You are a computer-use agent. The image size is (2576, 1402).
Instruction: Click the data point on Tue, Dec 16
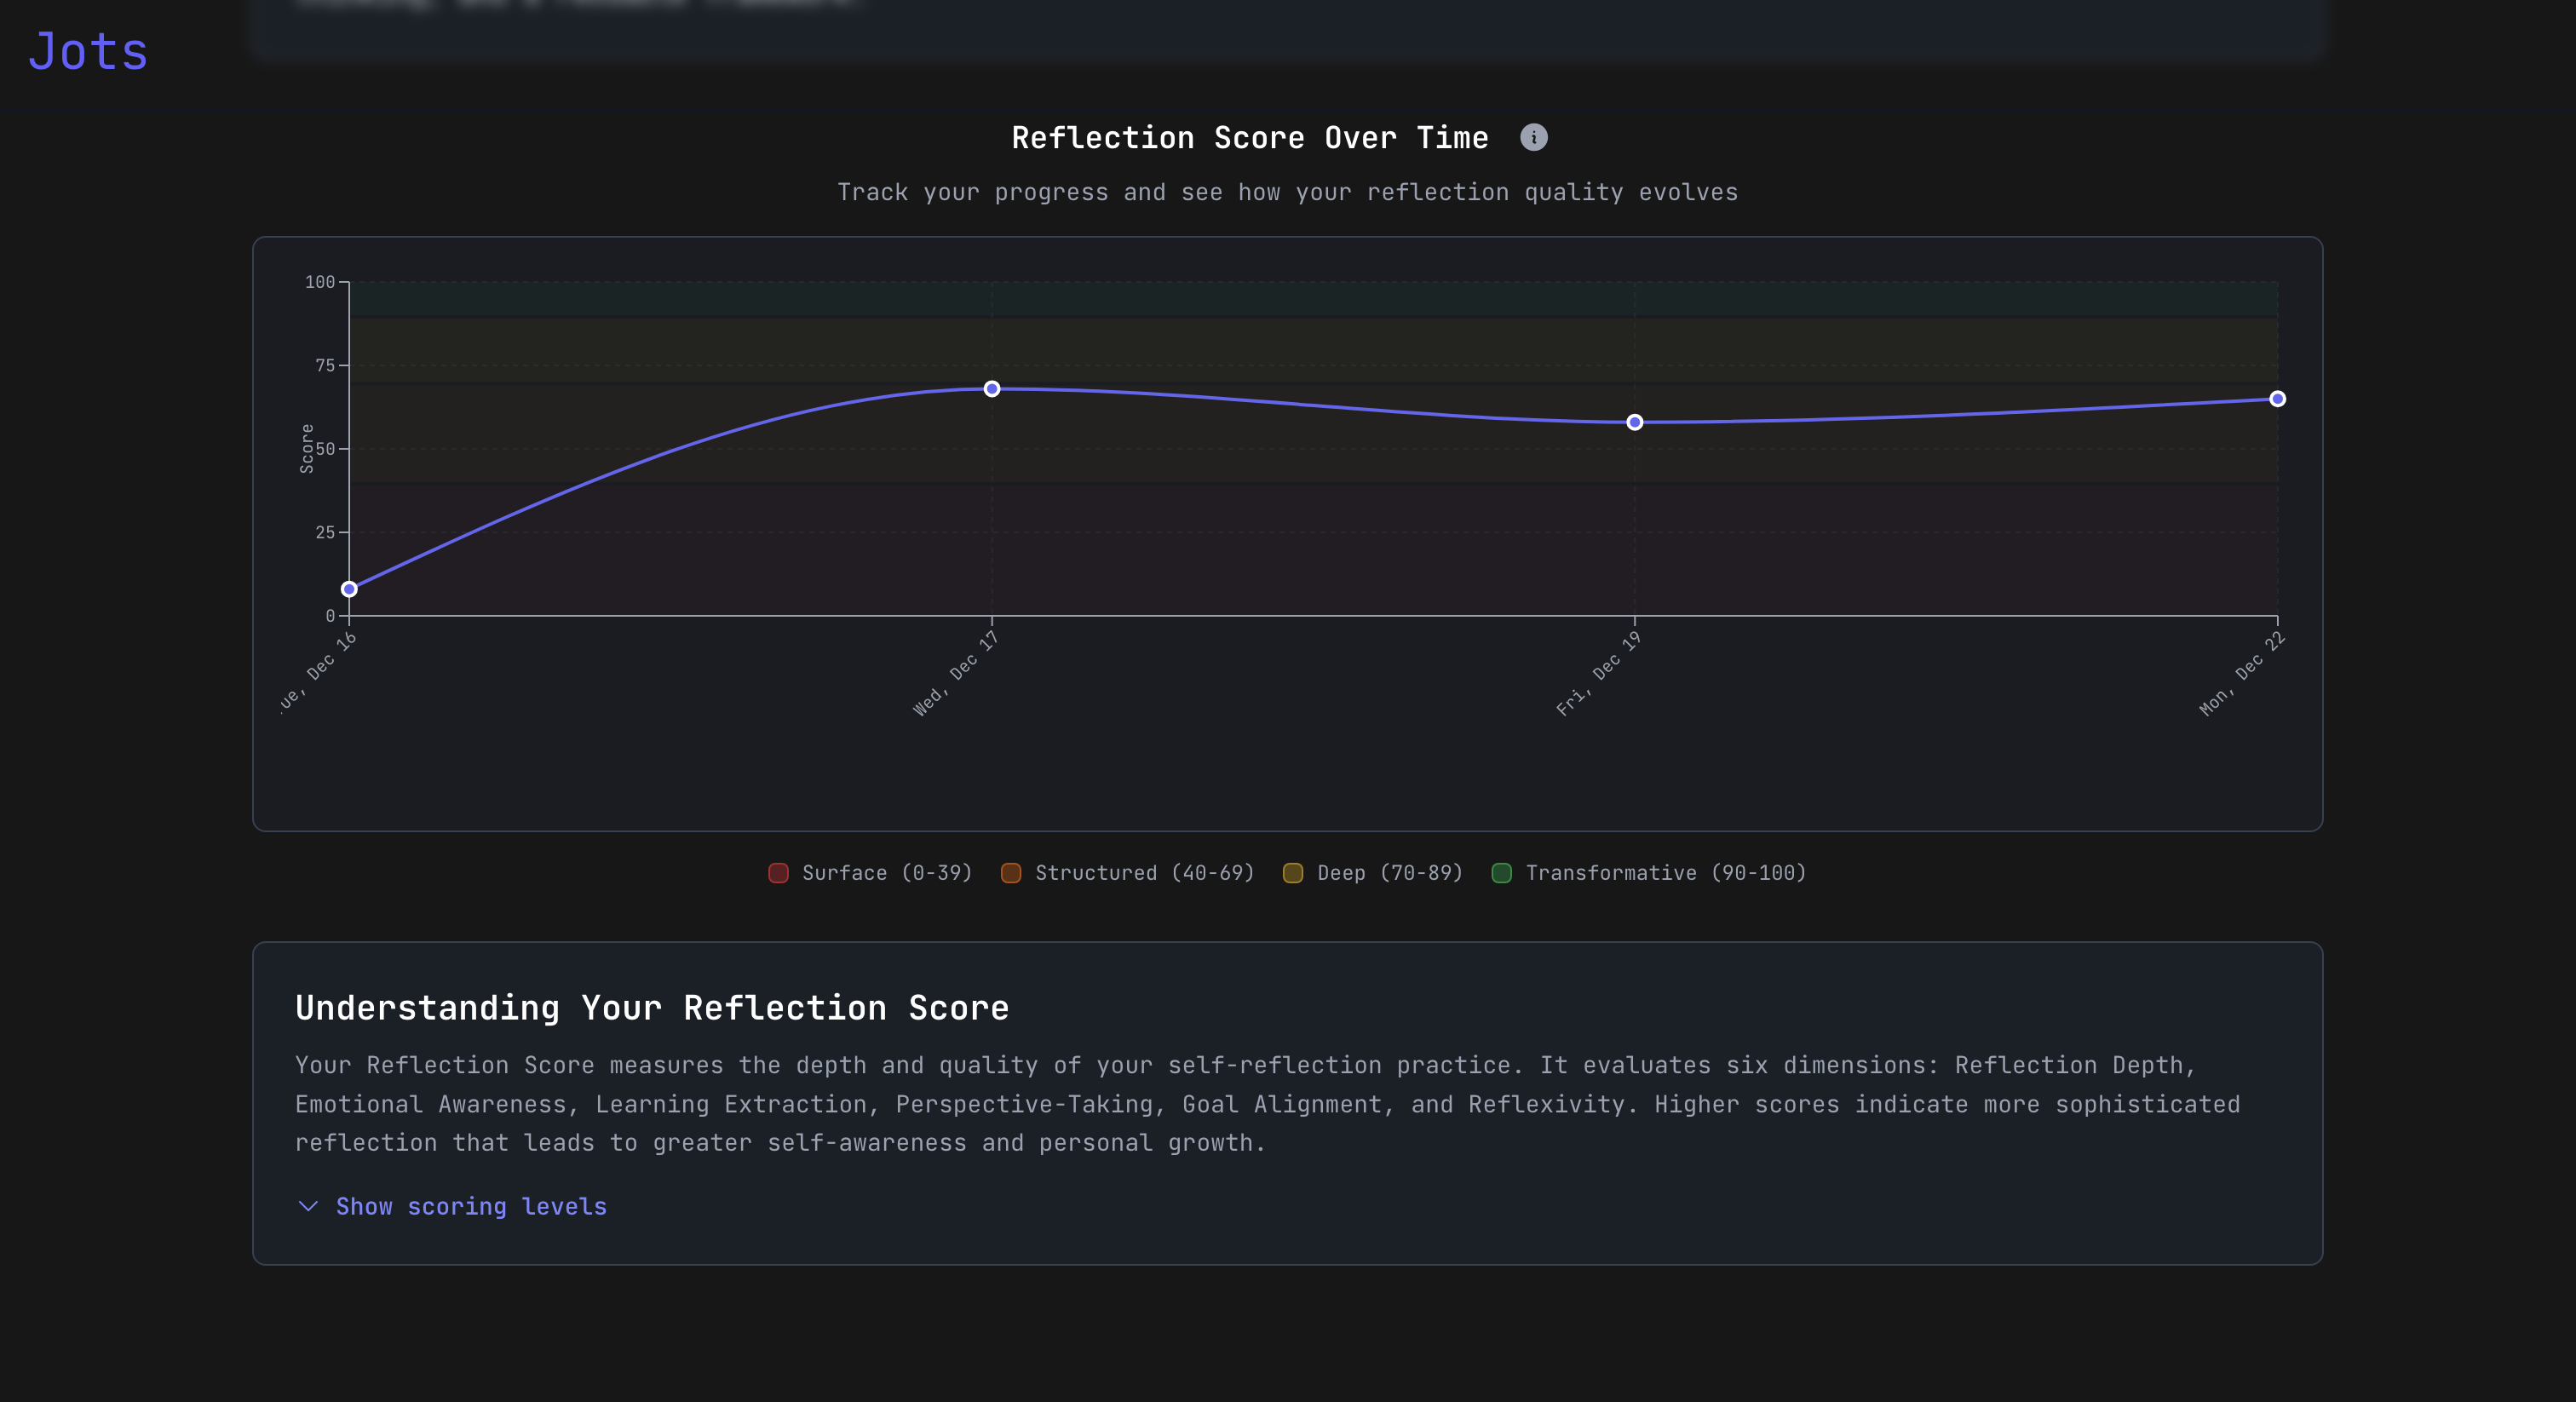[348, 589]
